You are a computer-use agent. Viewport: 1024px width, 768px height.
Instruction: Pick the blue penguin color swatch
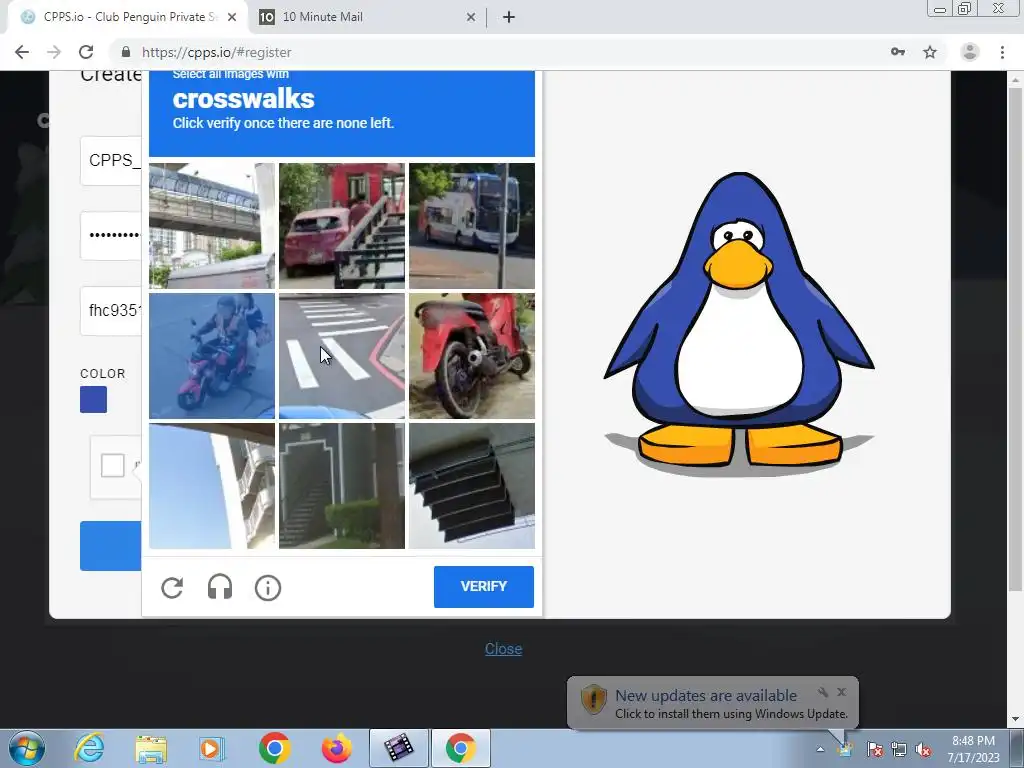point(93,400)
